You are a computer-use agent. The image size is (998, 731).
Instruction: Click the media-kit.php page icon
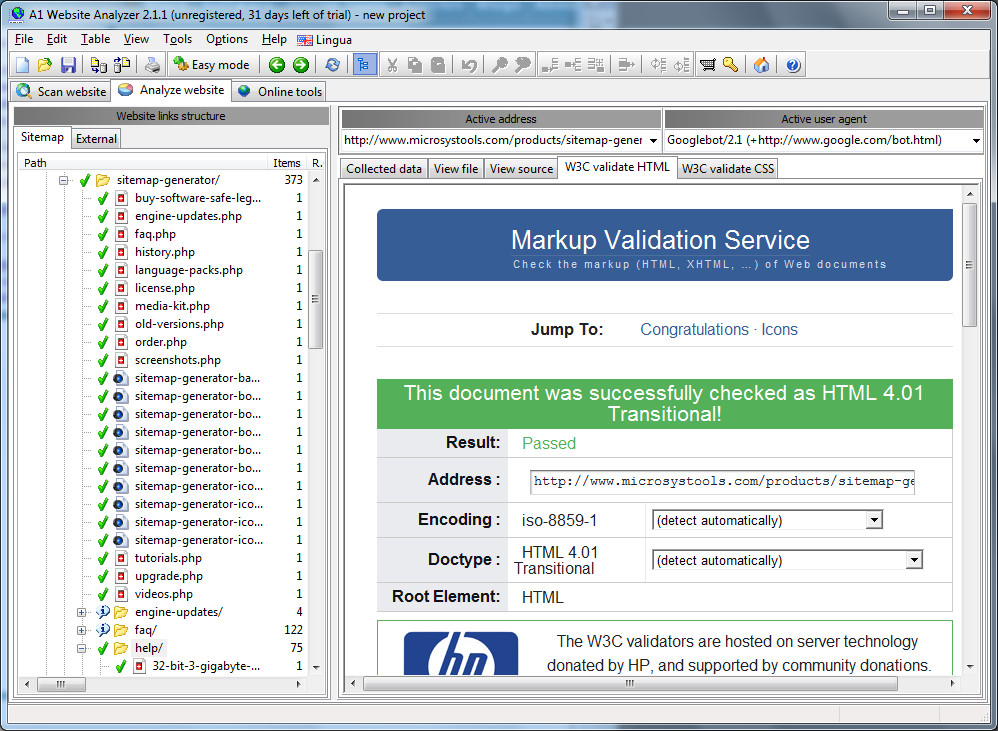(121, 307)
